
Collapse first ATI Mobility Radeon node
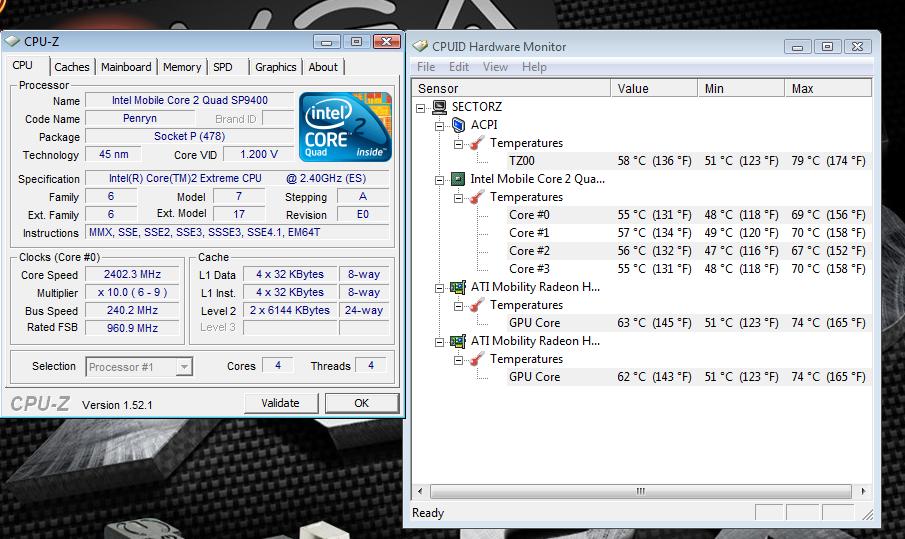(x=440, y=287)
